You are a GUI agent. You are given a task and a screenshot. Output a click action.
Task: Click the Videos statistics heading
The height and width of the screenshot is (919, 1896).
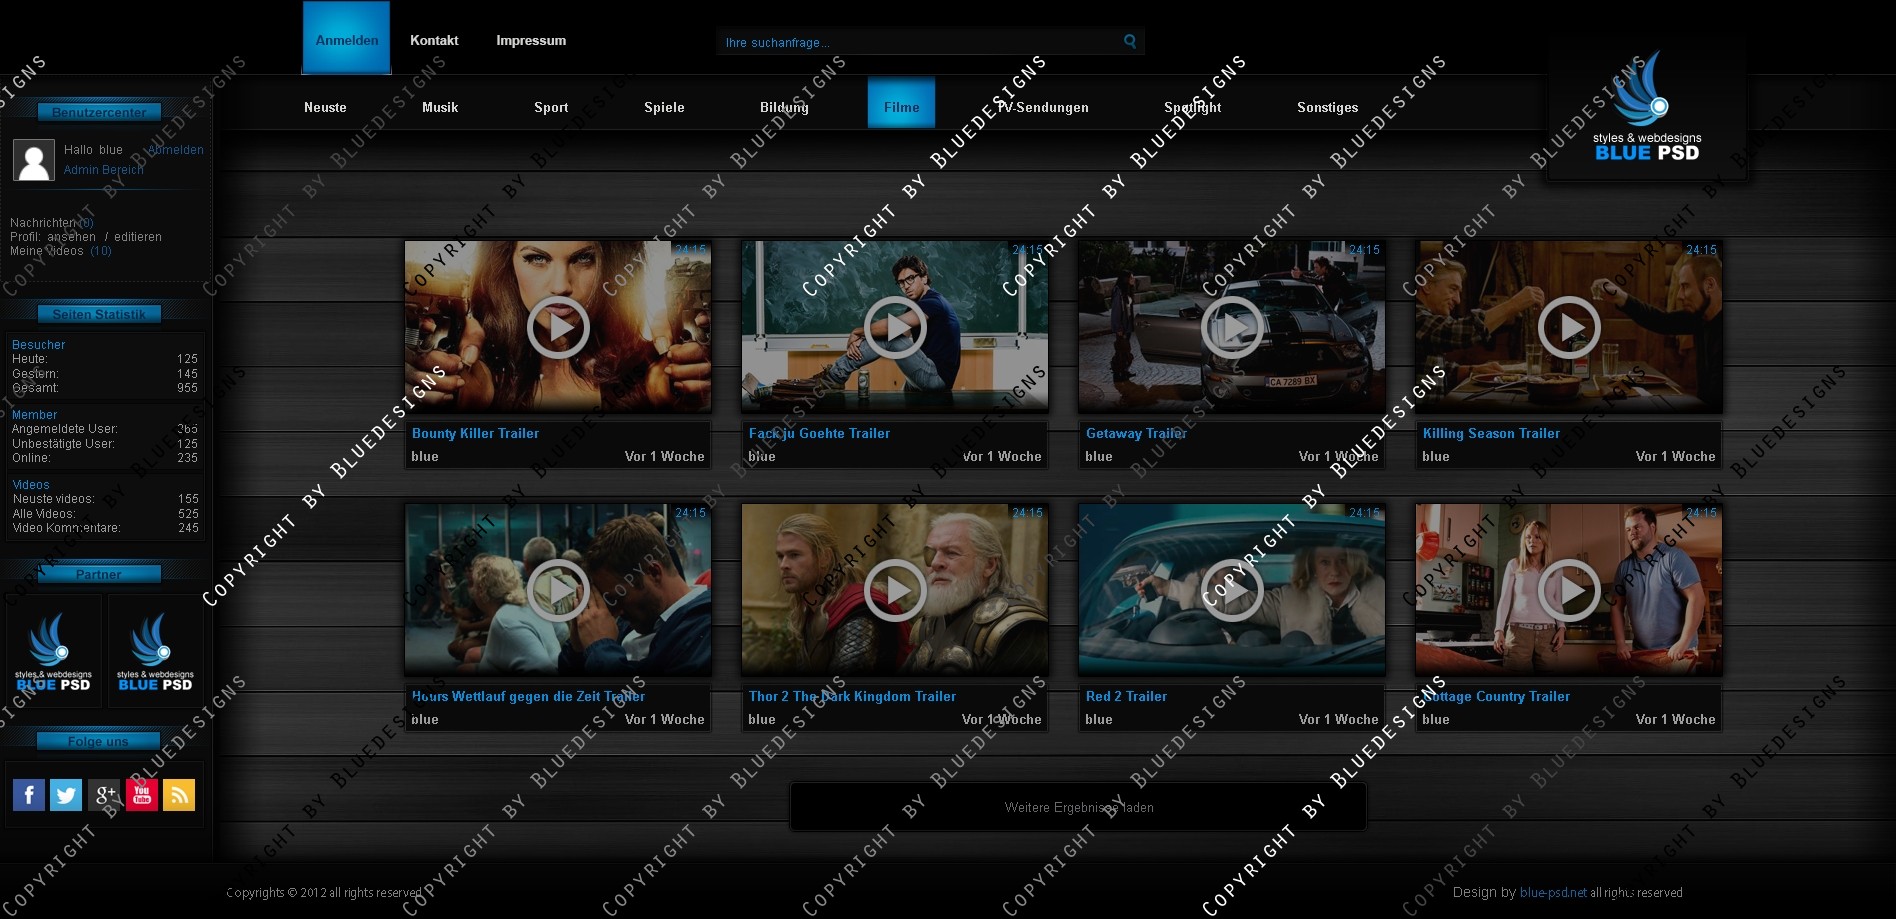[30, 485]
